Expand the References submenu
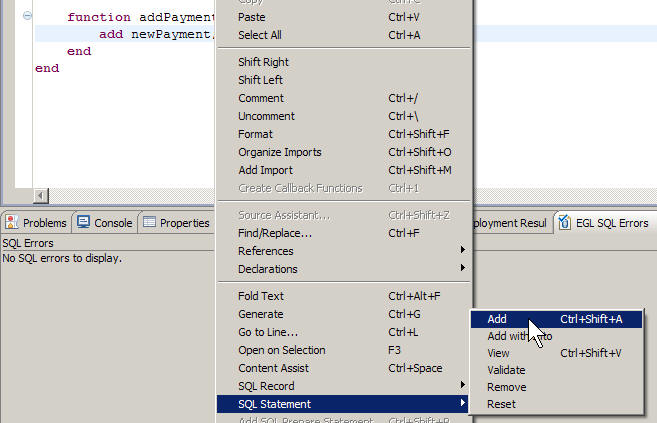 point(344,251)
